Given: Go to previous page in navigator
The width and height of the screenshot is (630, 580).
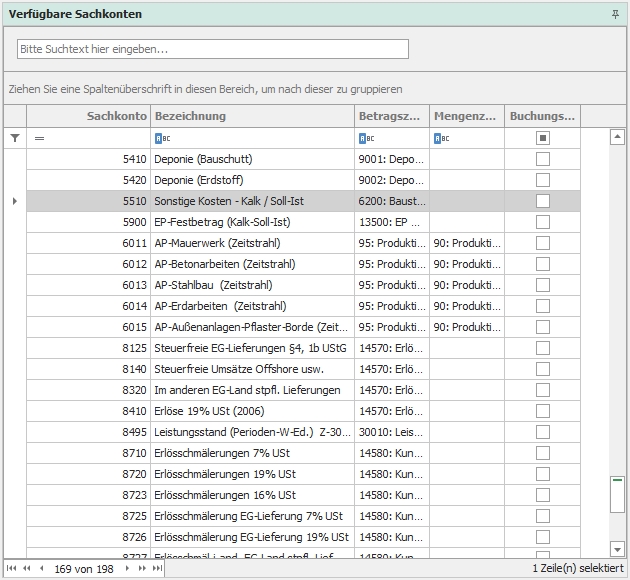Looking at the screenshot, I should 26,568.
